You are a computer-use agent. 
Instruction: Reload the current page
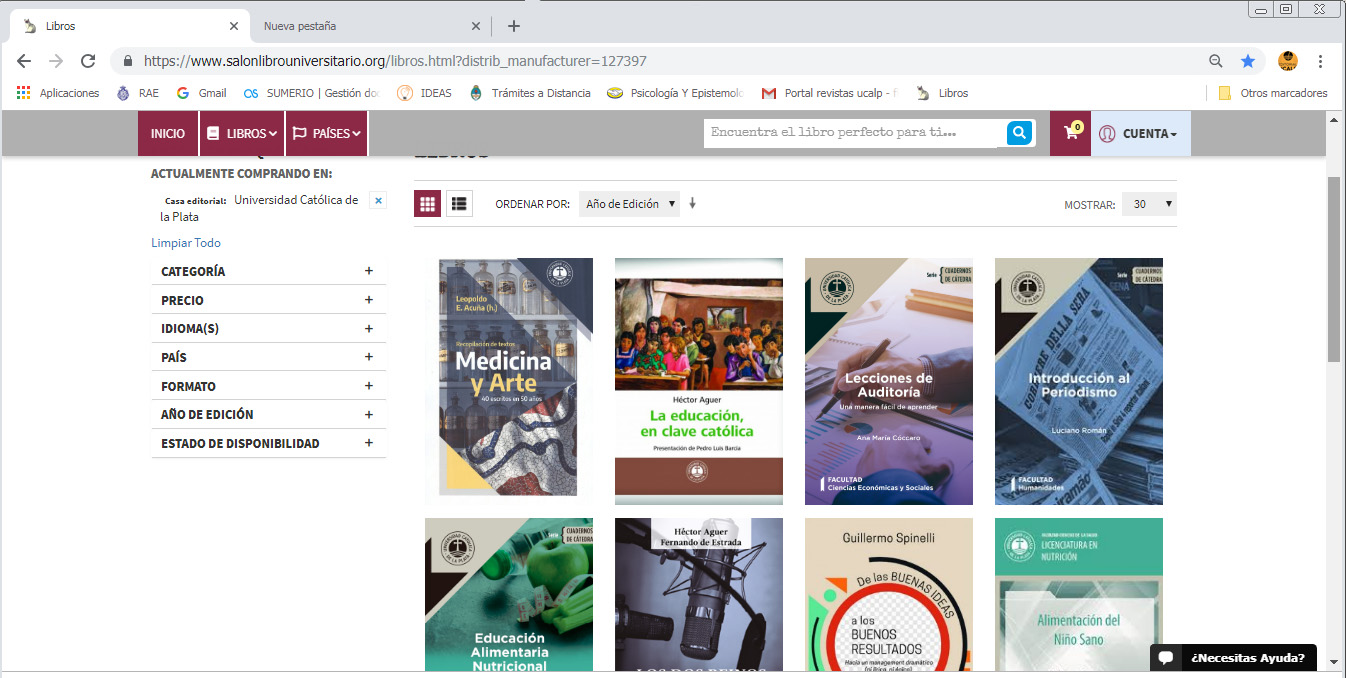(88, 60)
